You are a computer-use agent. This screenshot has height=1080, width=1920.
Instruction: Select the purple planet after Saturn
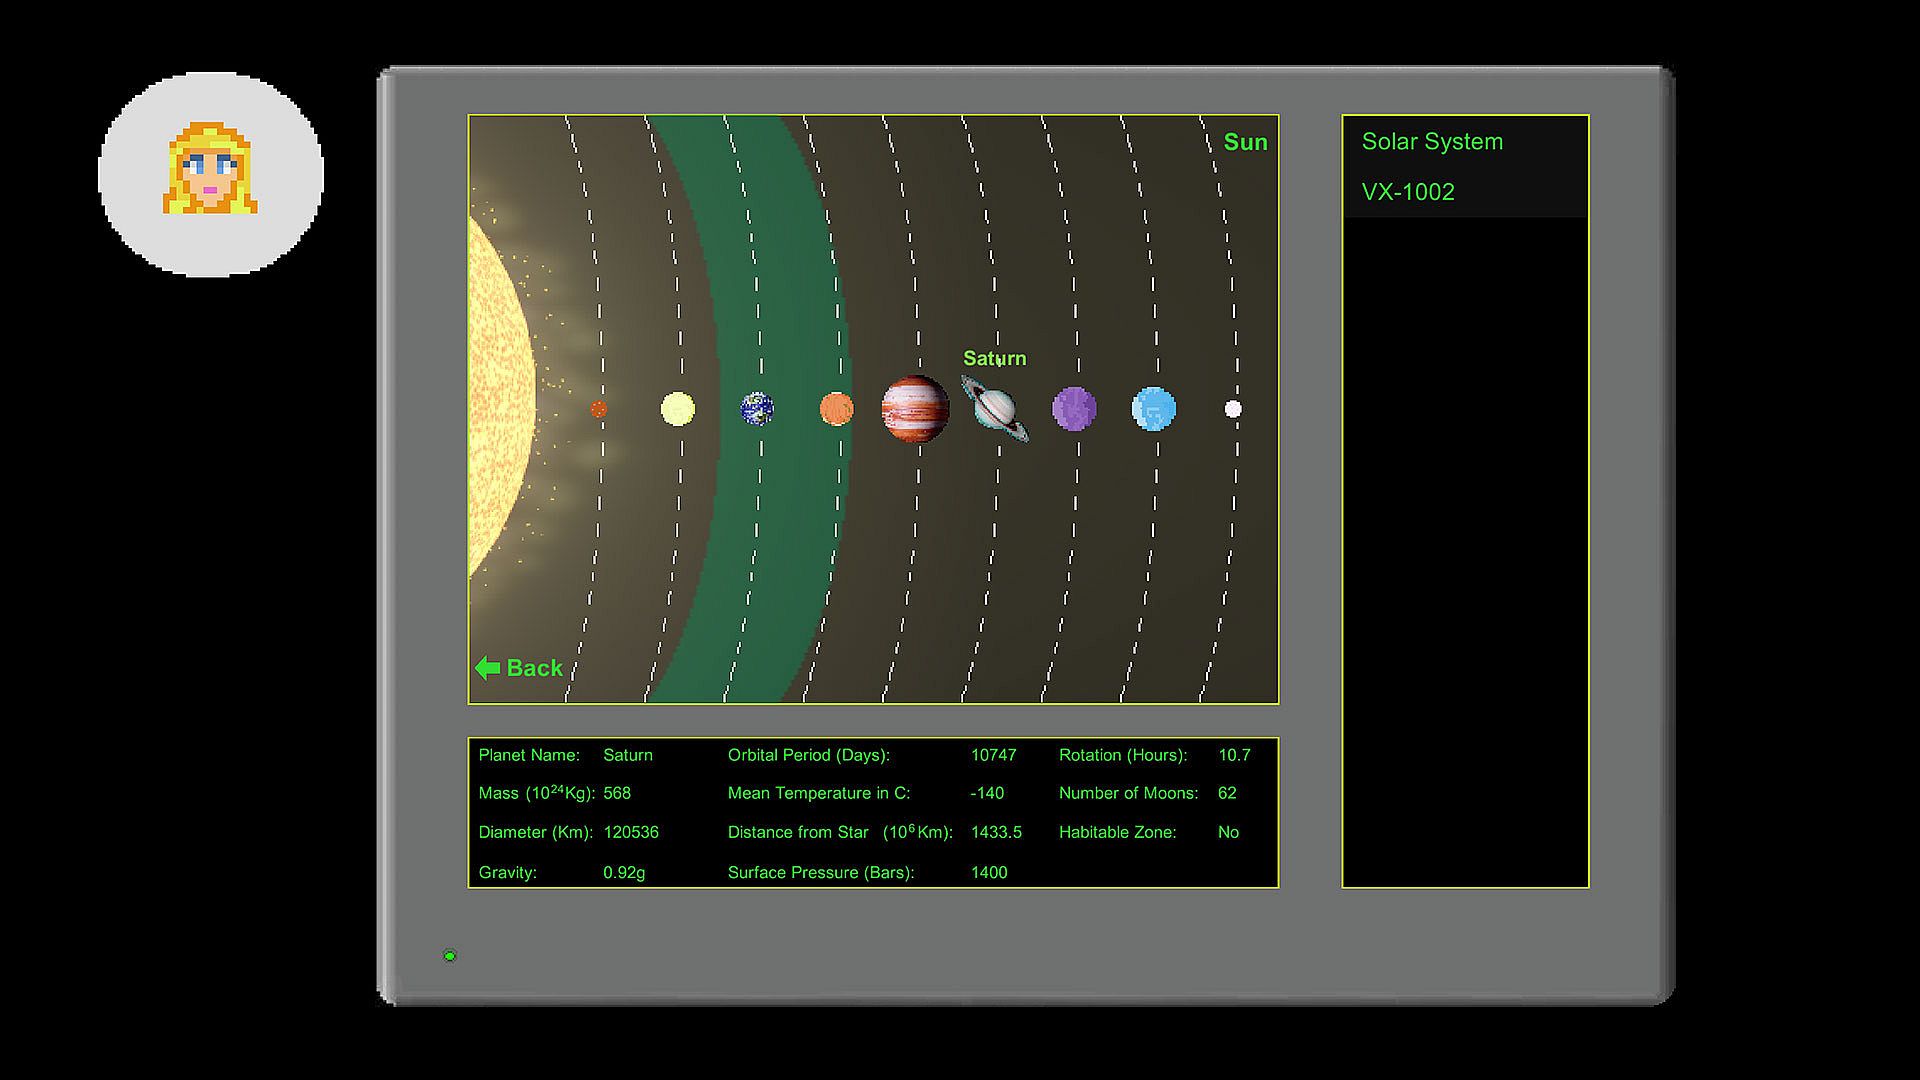point(1074,409)
